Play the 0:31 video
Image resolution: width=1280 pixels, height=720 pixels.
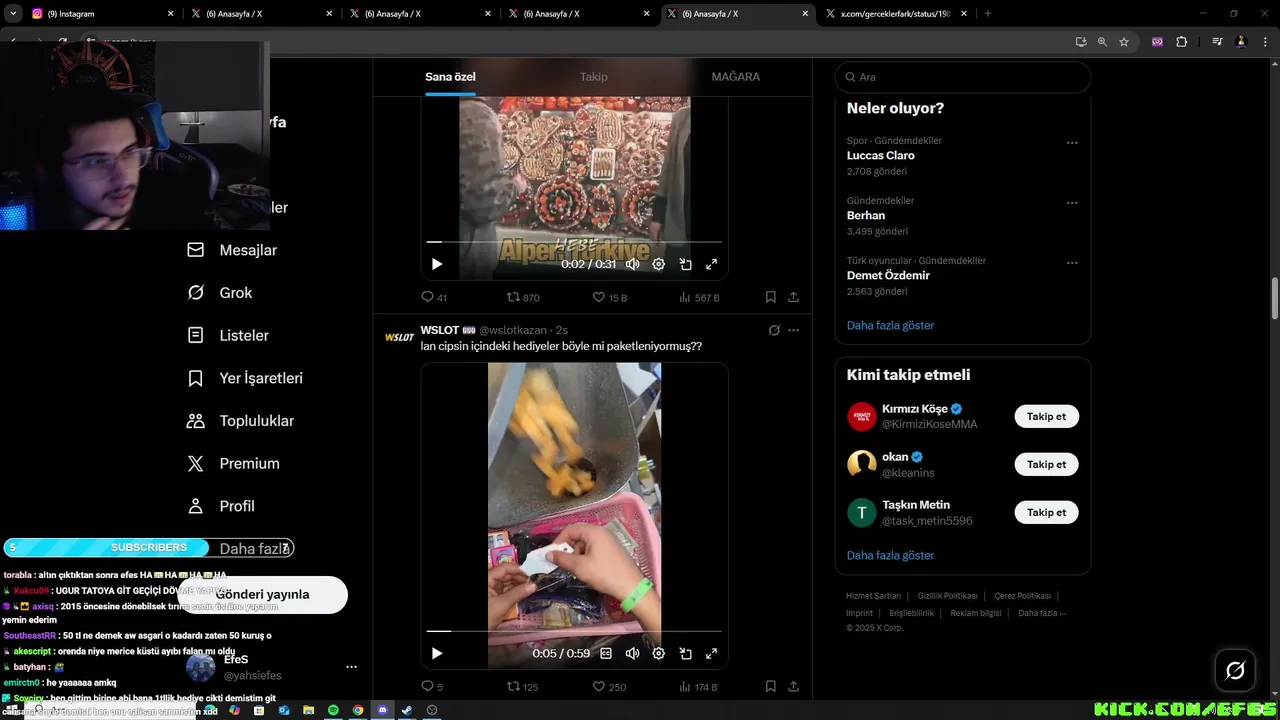[x=437, y=264]
